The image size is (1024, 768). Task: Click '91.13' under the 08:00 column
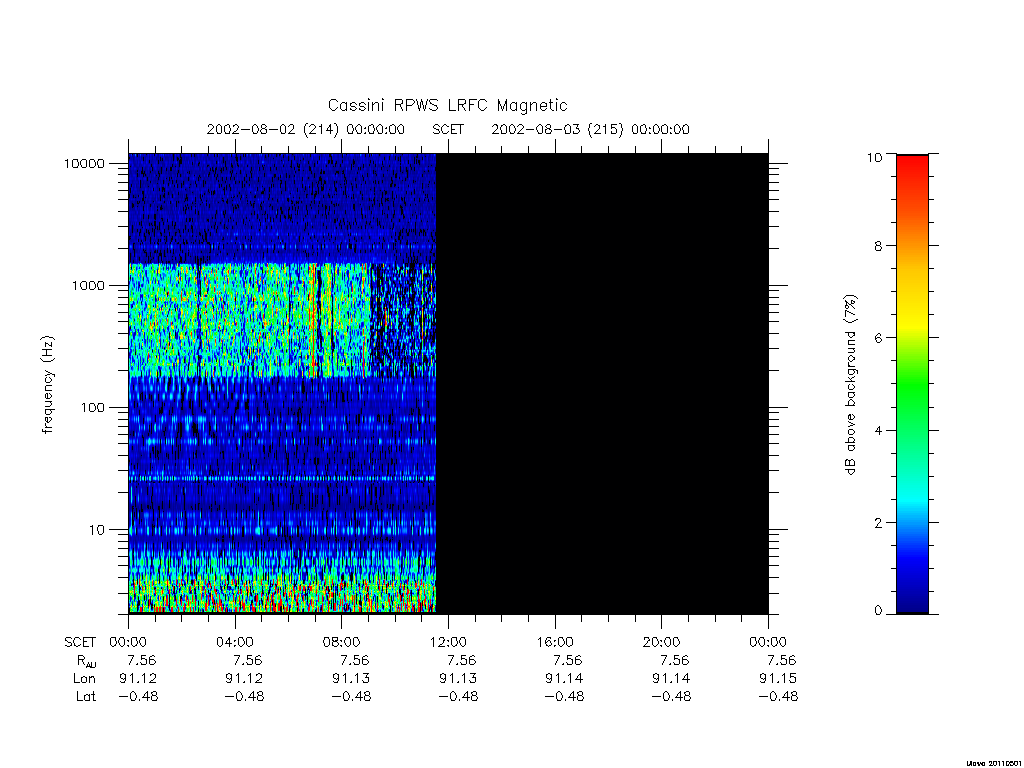click(x=351, y=679)
